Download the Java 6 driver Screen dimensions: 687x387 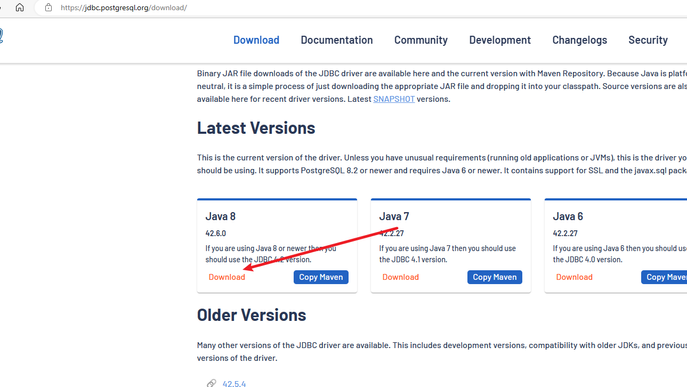click(x=574, y=277)
